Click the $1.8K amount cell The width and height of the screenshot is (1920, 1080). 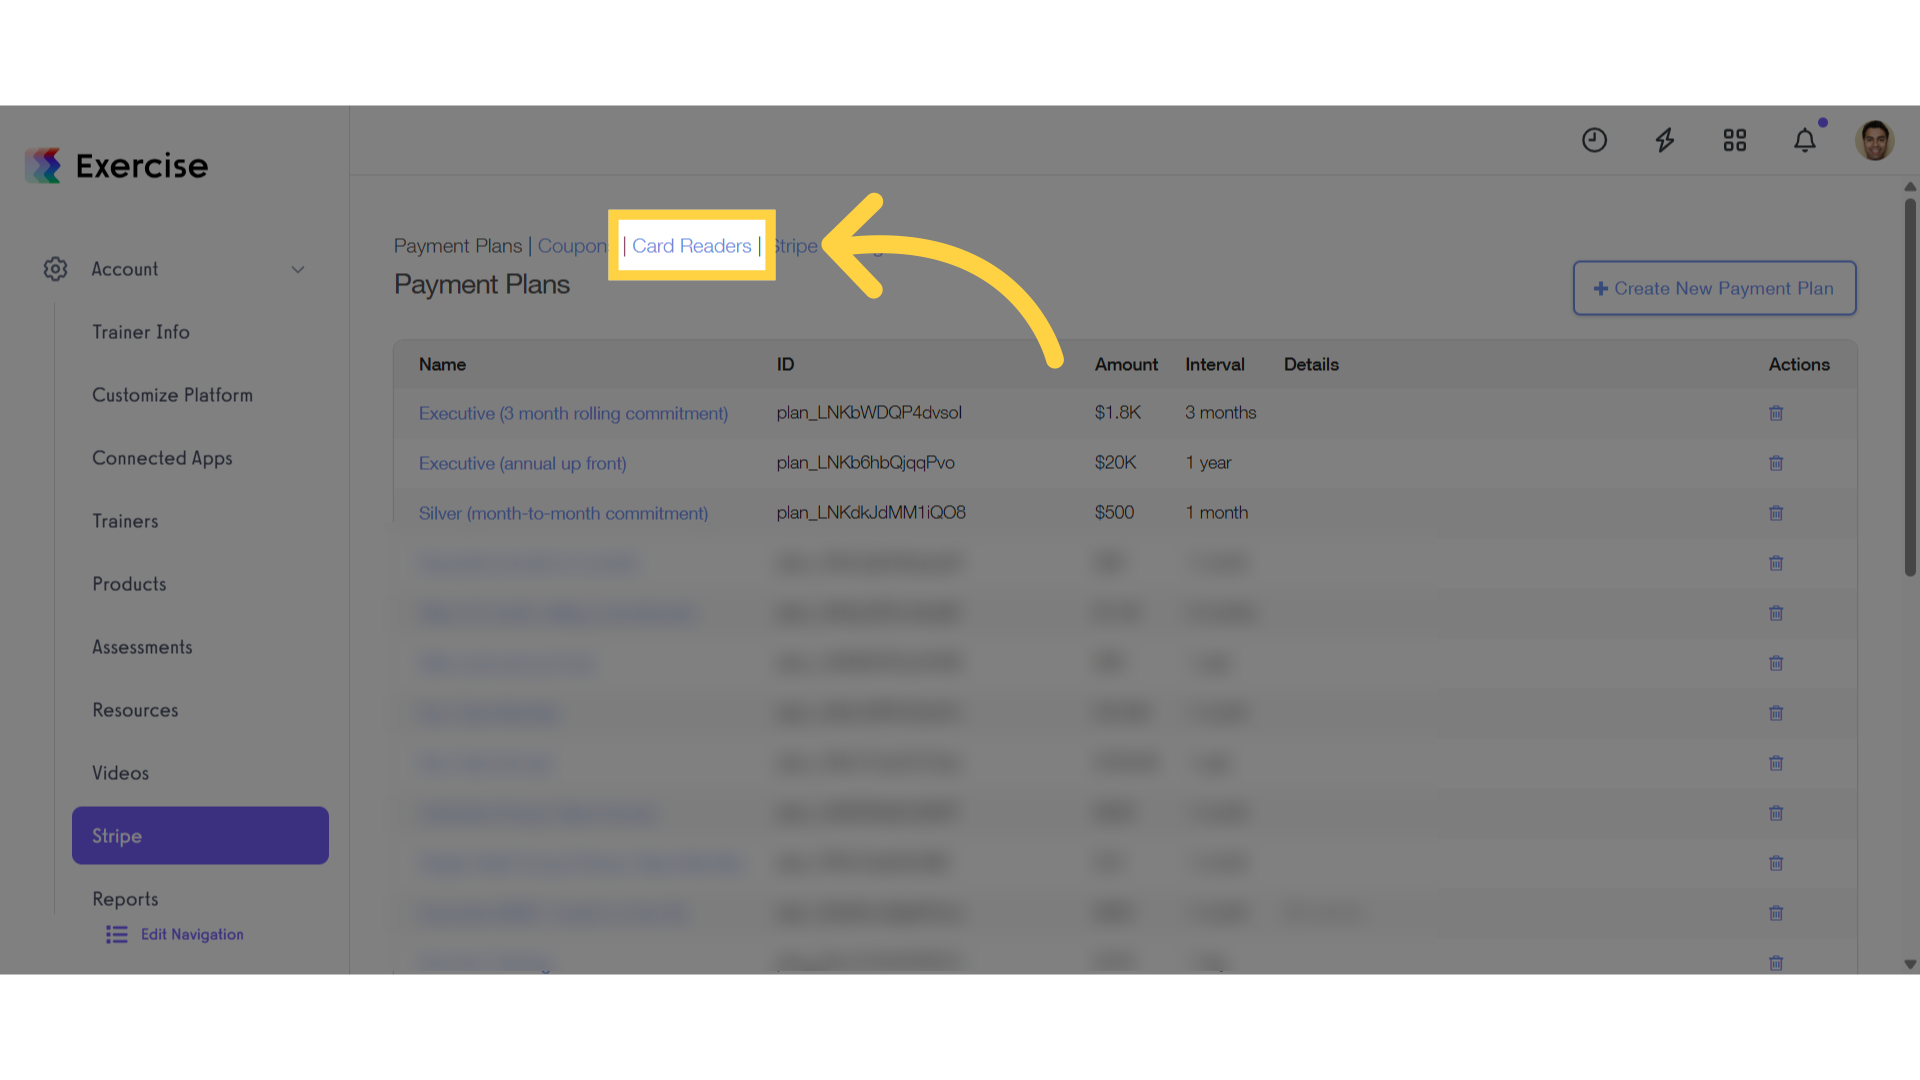point(1117,412)
